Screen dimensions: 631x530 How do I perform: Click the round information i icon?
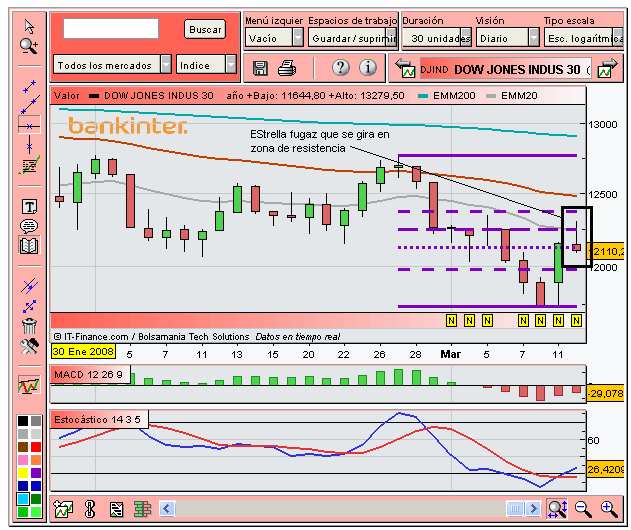[x=368, y=68]
